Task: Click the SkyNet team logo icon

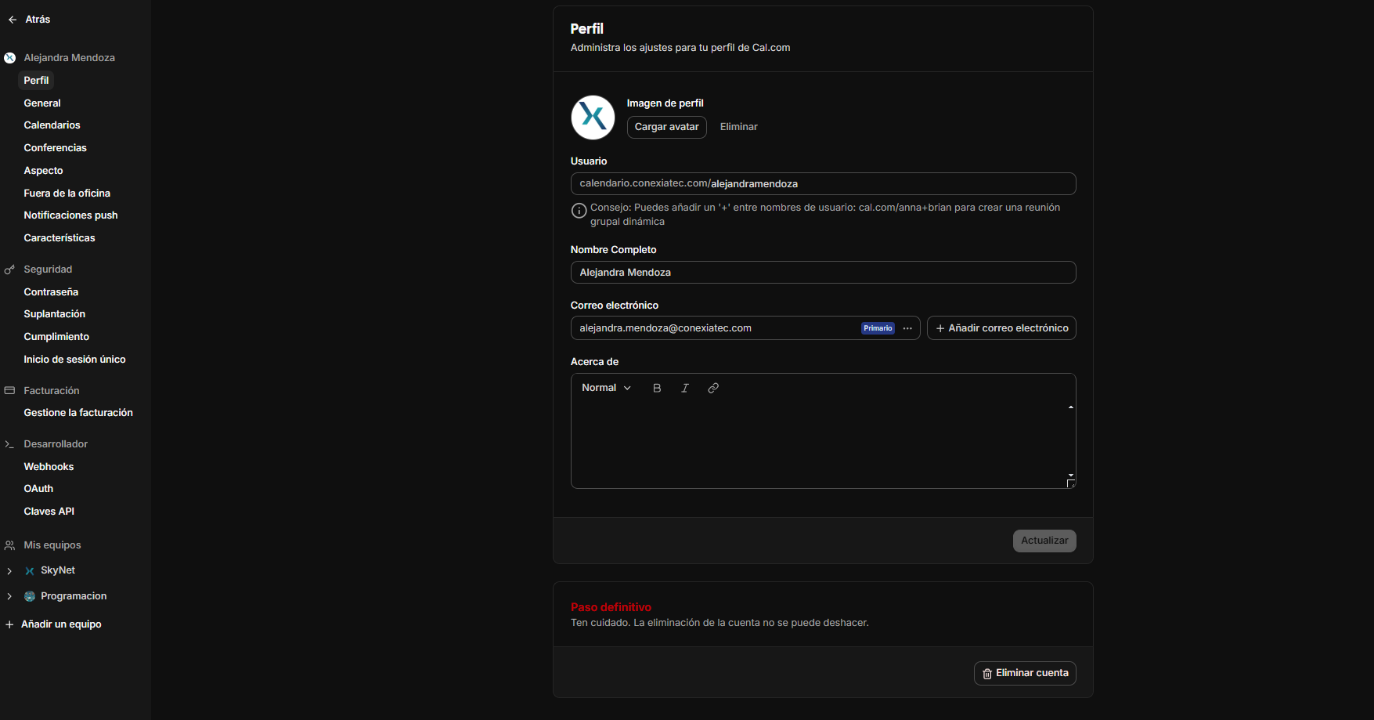Action: [30, 571]
